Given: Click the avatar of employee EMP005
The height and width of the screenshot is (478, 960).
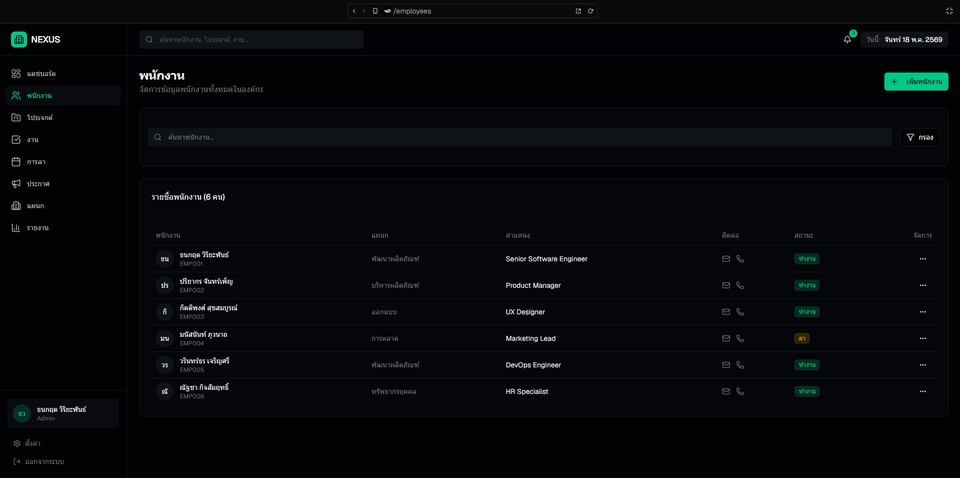Looking at the screenshot, I should (165, 365).
